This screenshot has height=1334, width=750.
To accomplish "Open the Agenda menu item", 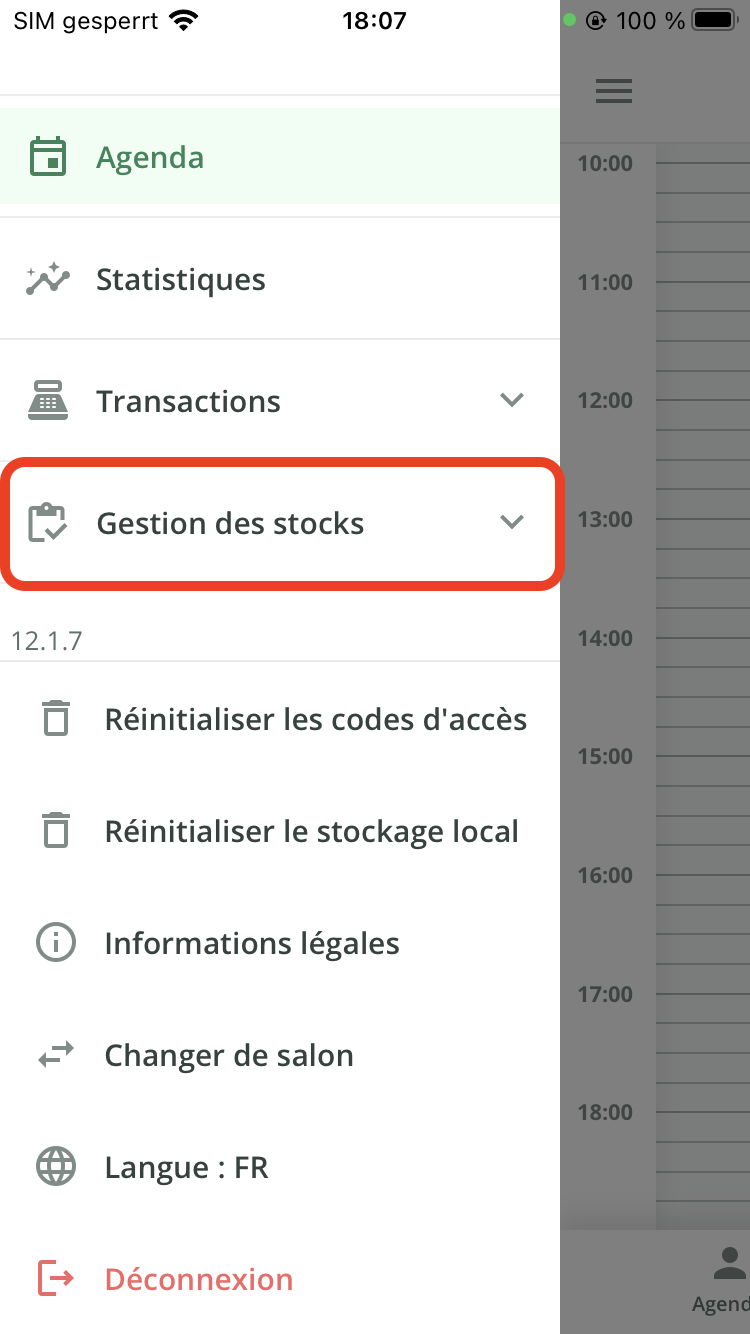I will tap(150, 158).
